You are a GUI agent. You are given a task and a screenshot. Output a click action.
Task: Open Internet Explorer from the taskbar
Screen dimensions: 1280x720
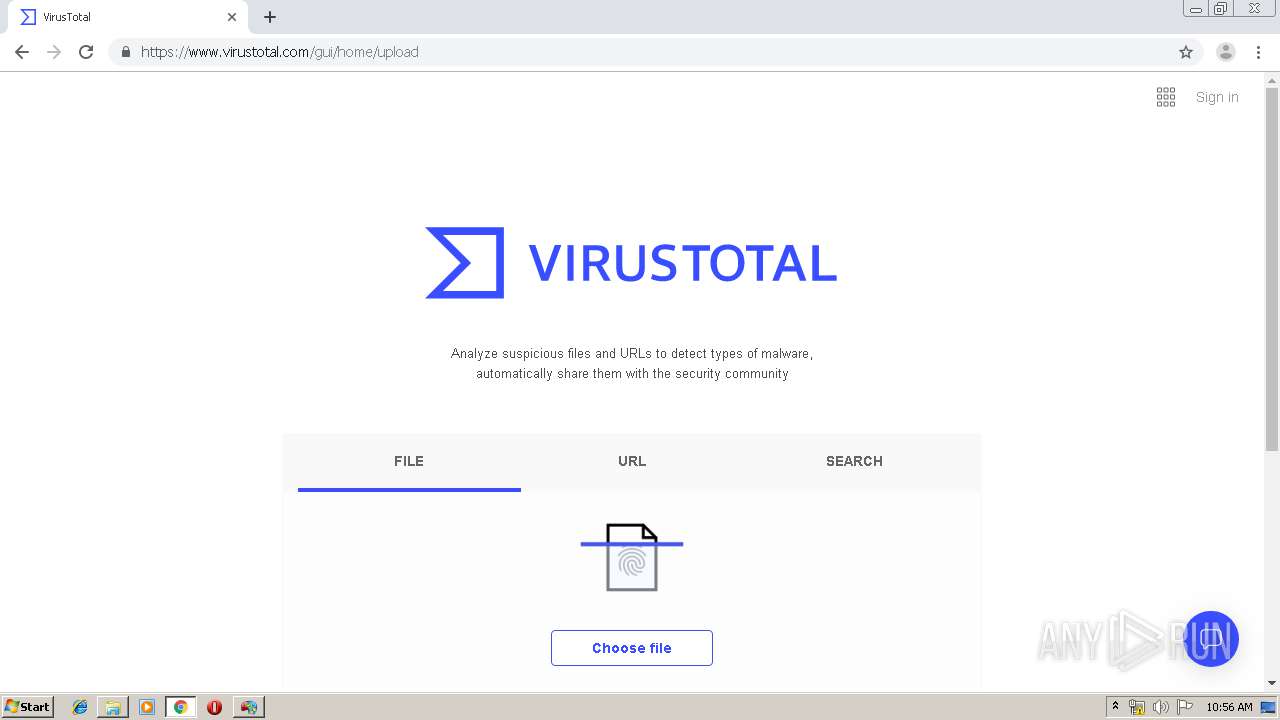80,707
